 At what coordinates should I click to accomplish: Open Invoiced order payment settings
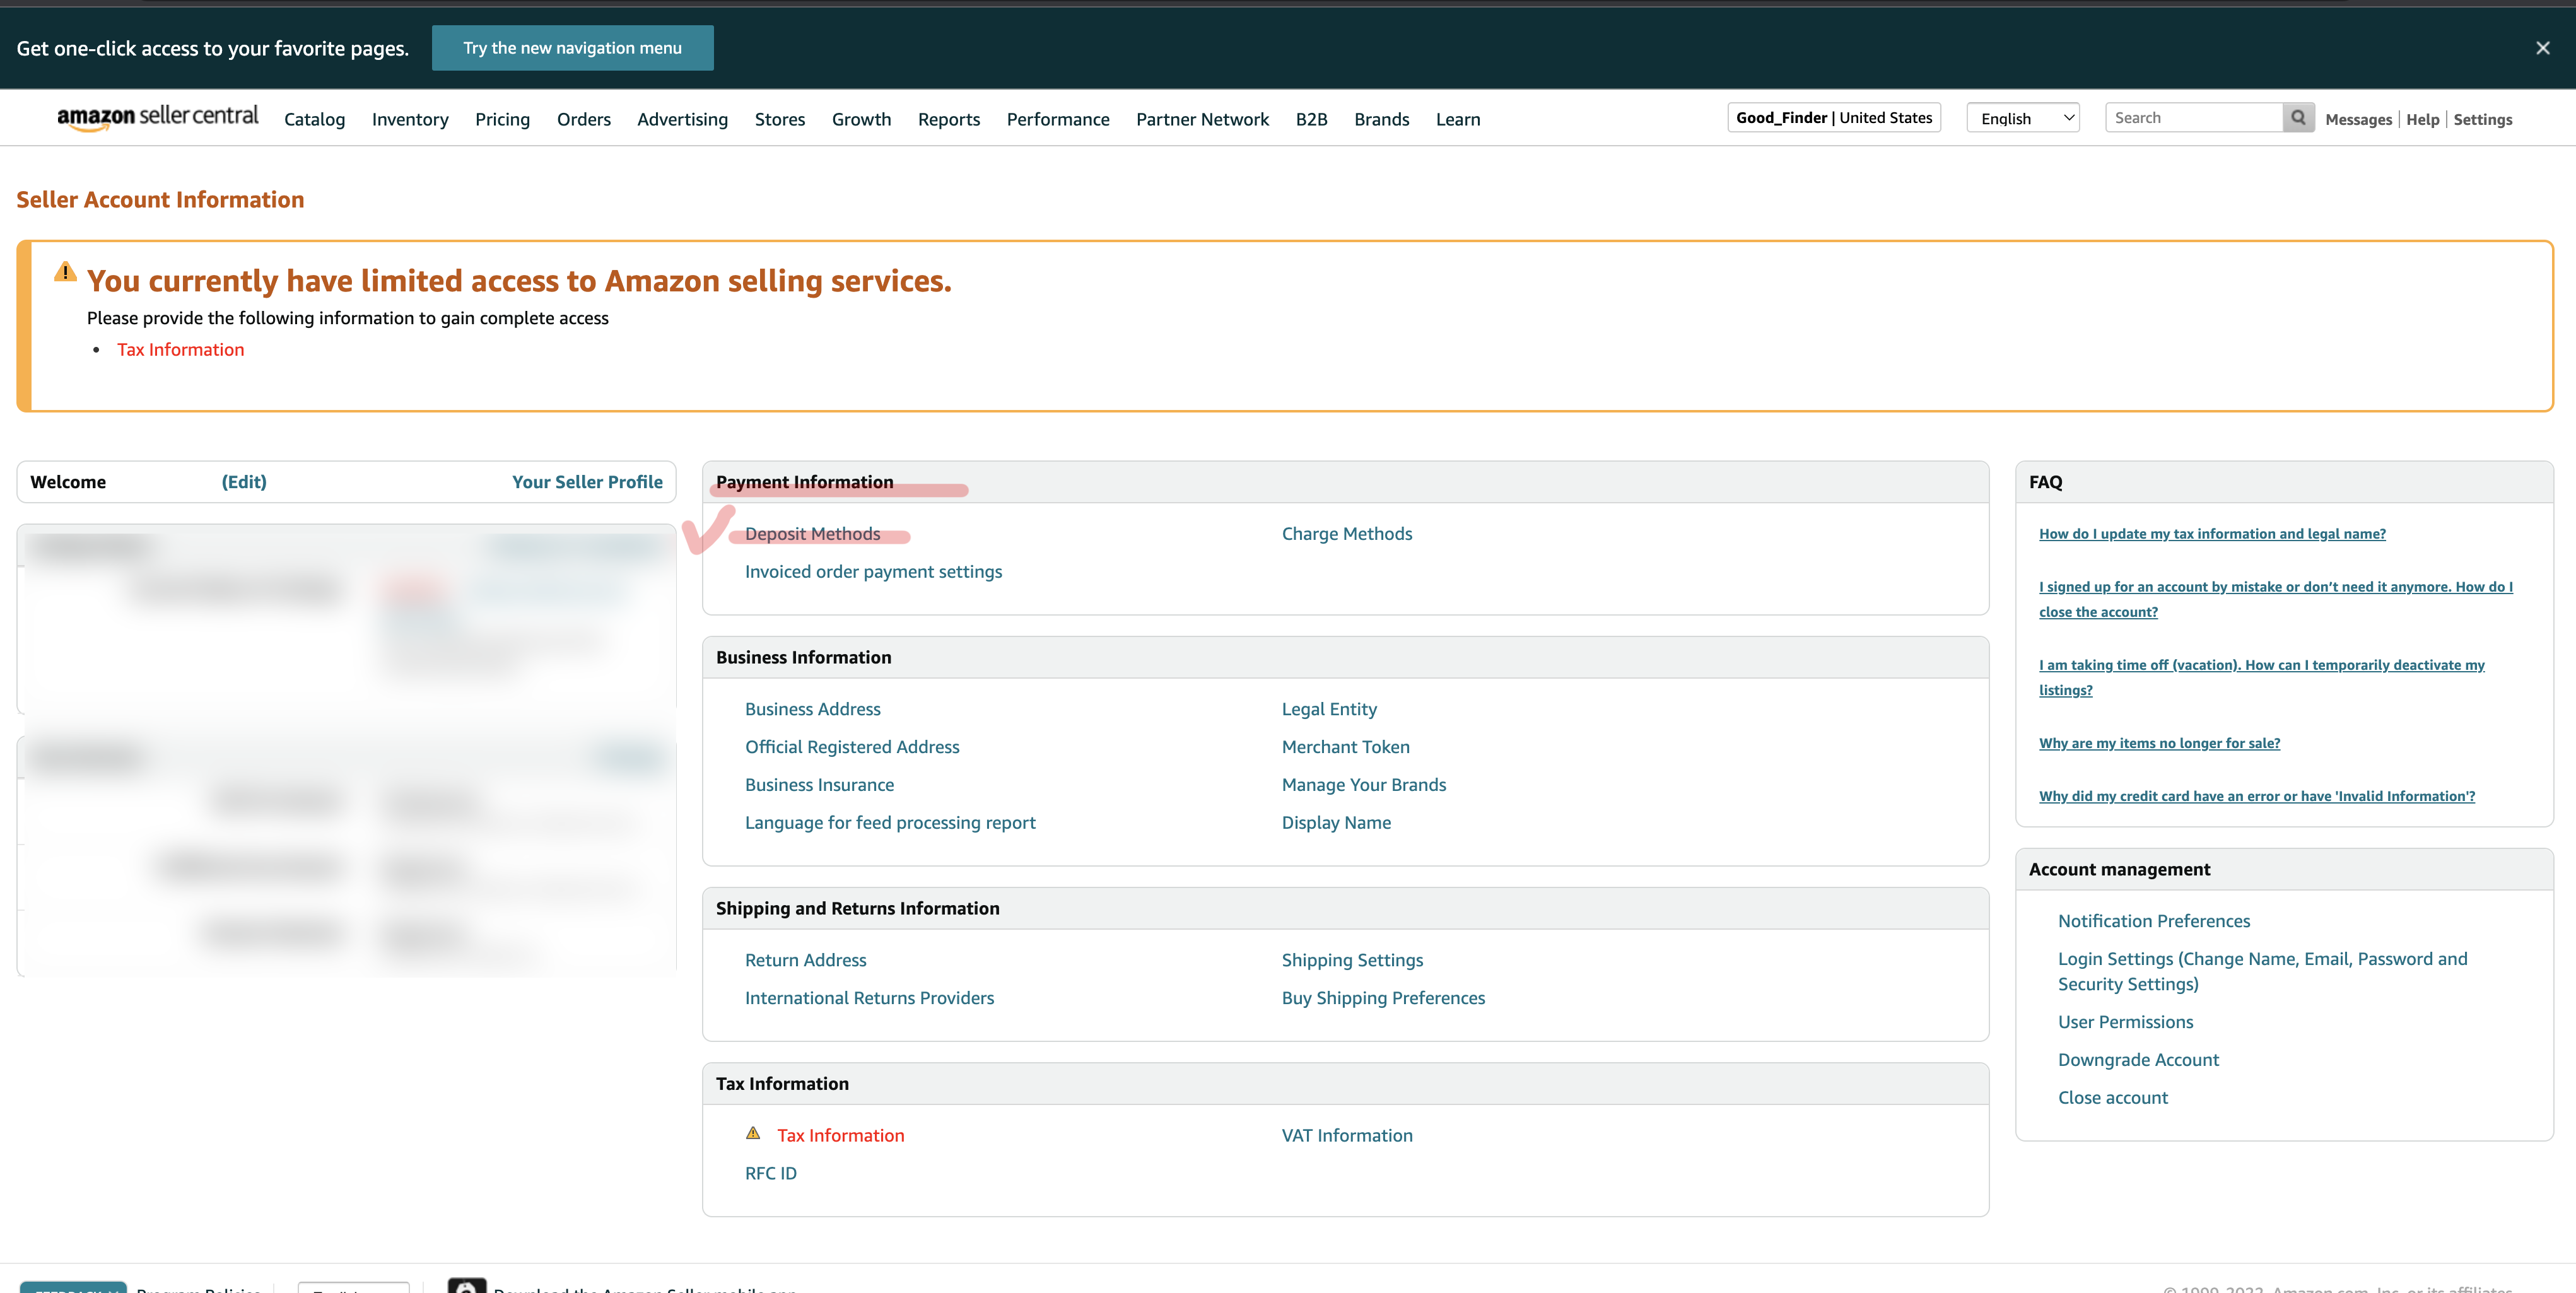pos(873,571)
